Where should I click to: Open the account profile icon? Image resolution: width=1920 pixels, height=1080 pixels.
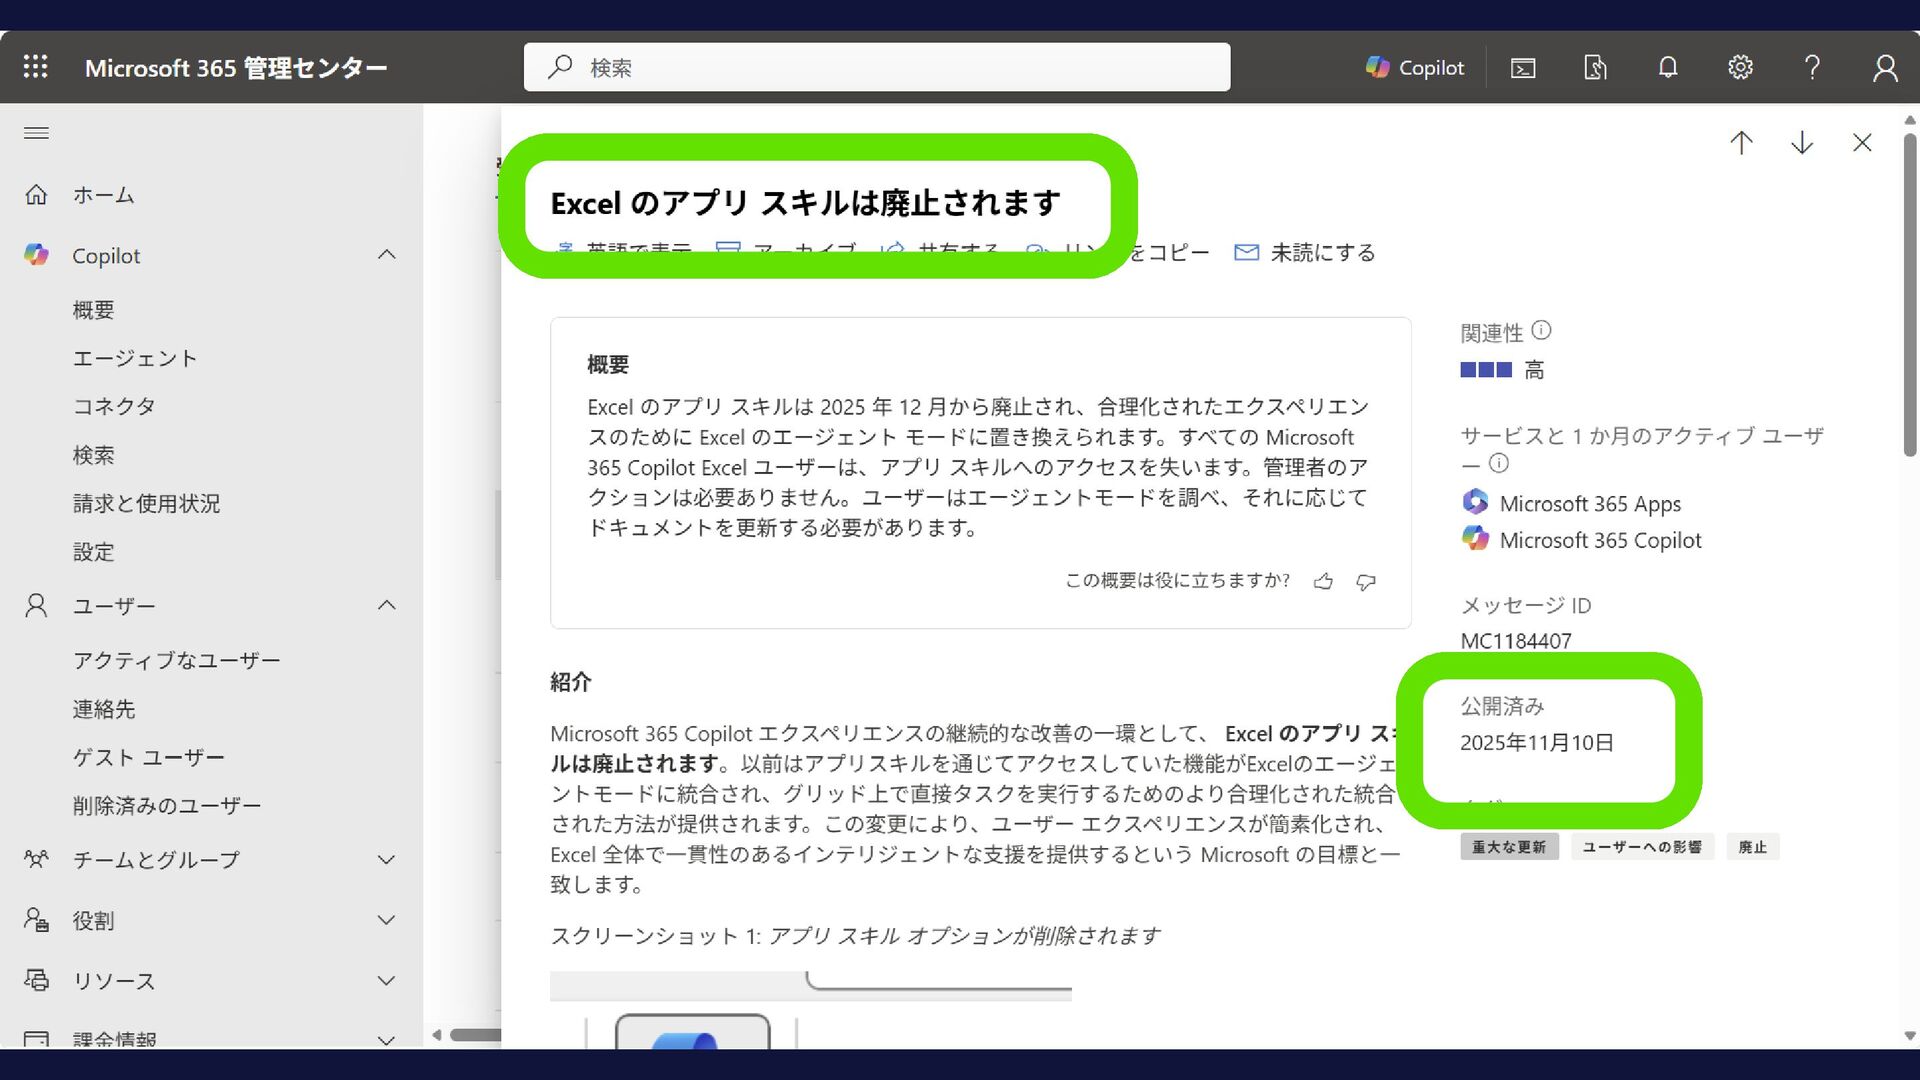(x=1885, y=68)
